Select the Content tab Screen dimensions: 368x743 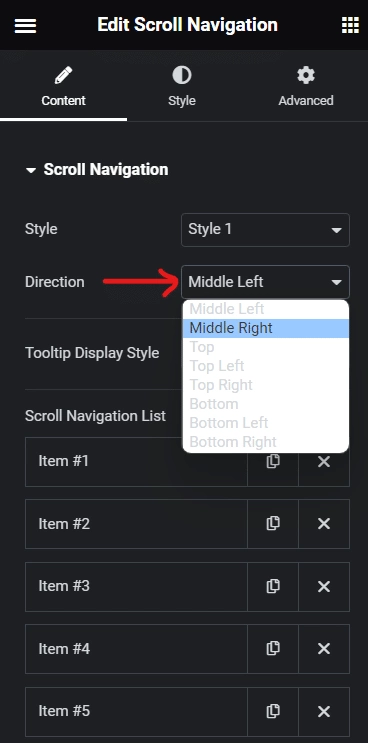coord(63,87)
